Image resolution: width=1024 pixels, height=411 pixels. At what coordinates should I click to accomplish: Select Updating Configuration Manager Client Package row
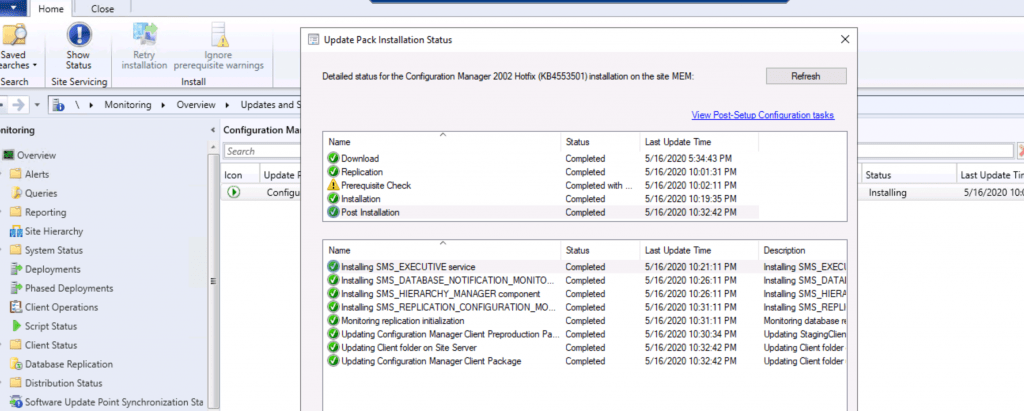586,361
